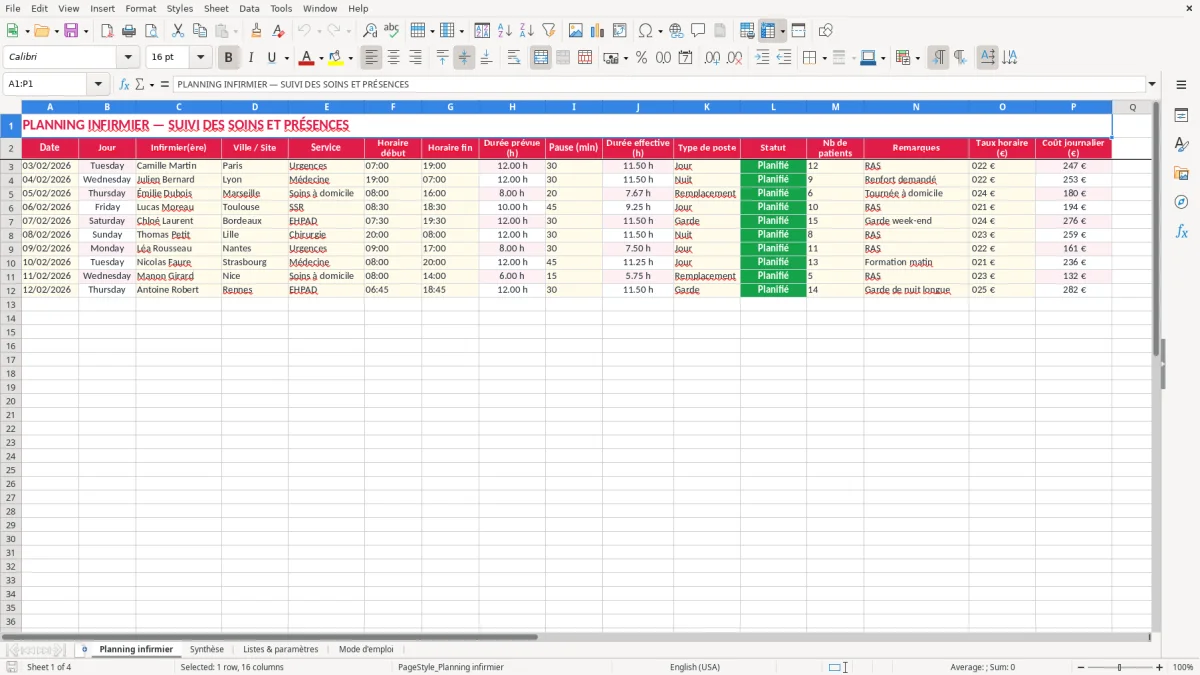The width and height of the screenshot is (1200, 675).
Task: Toggle Center Horizontally alignment
Action: [393, 58]
